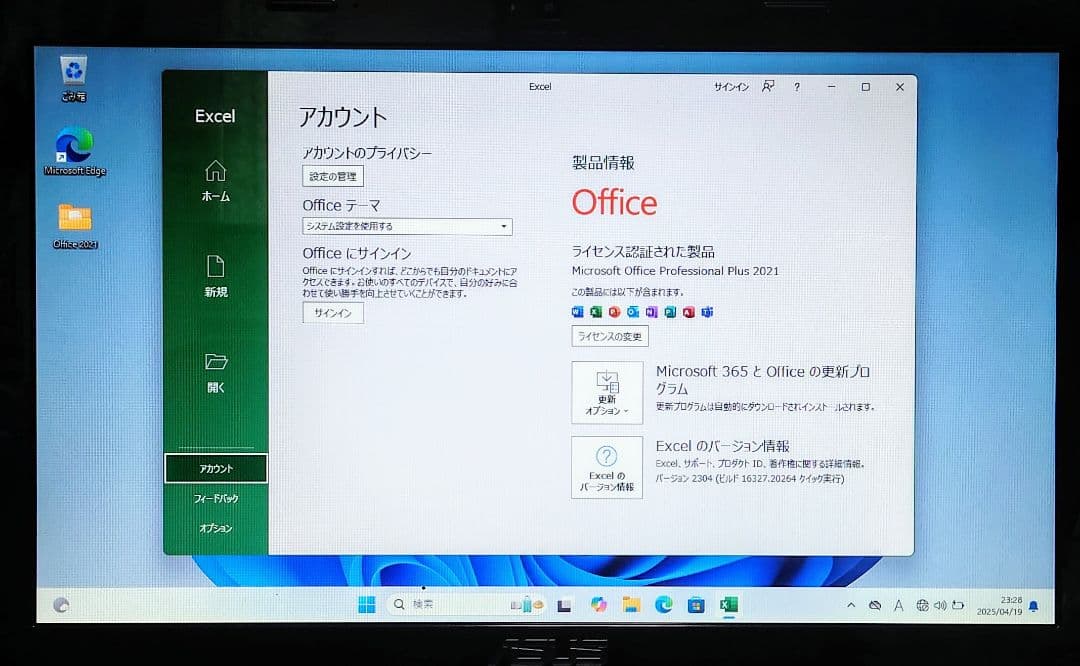Click the Outlook icon in included products
The width and height of the screenshot is (1080, 666).
click(x=633, y=312)
